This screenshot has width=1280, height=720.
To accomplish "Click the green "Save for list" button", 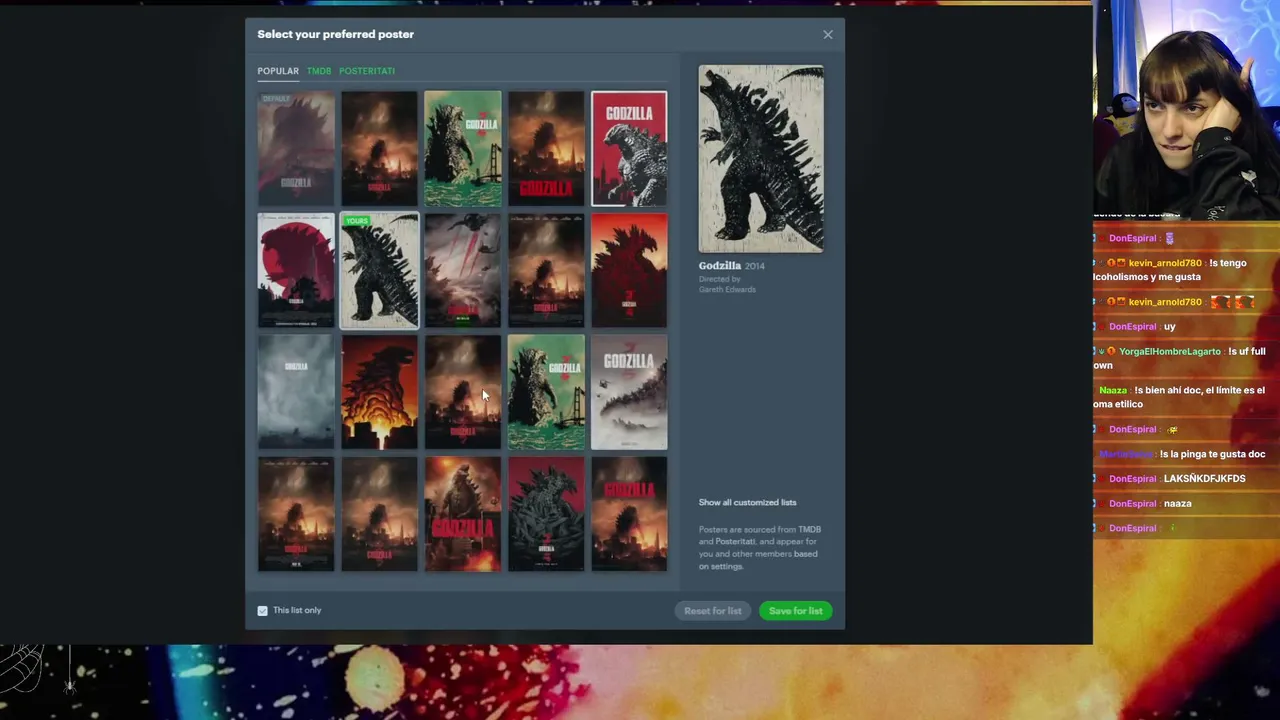I will click(x=796, y=611).
